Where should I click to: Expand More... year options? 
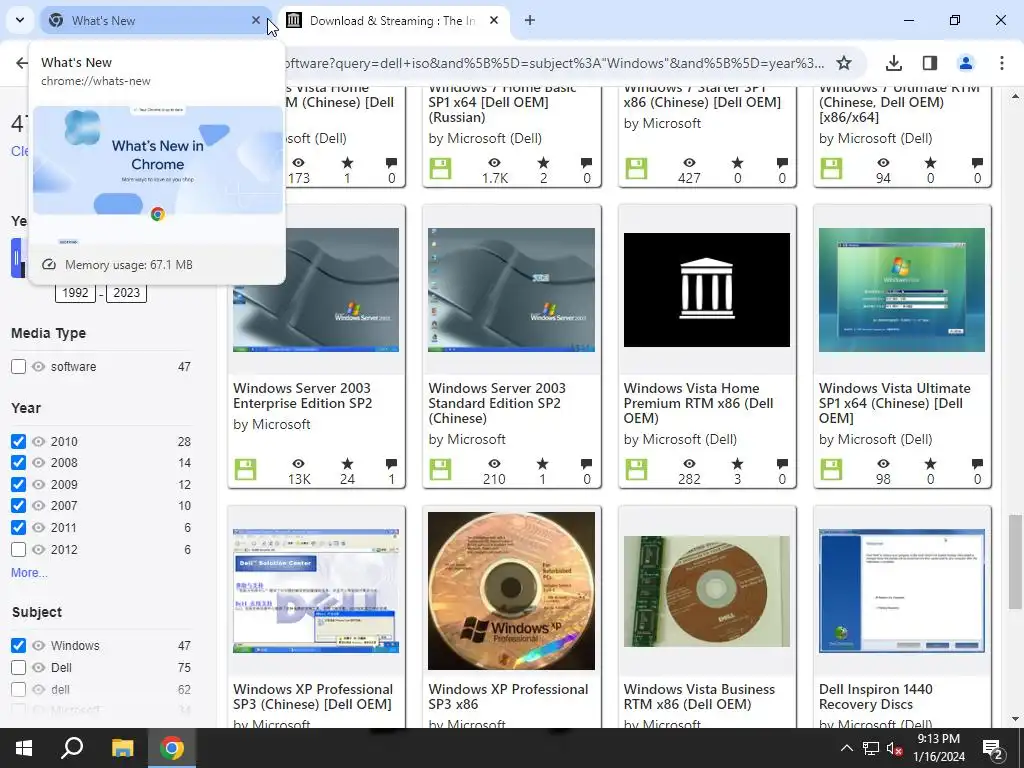pyautogui.click(x=29, y=573)
